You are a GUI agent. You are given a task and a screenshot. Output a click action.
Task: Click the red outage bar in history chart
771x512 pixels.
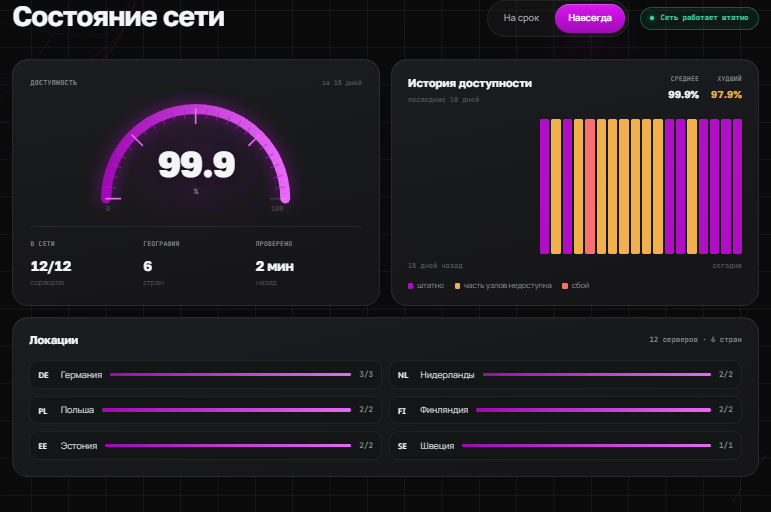(x=590, y=186)
